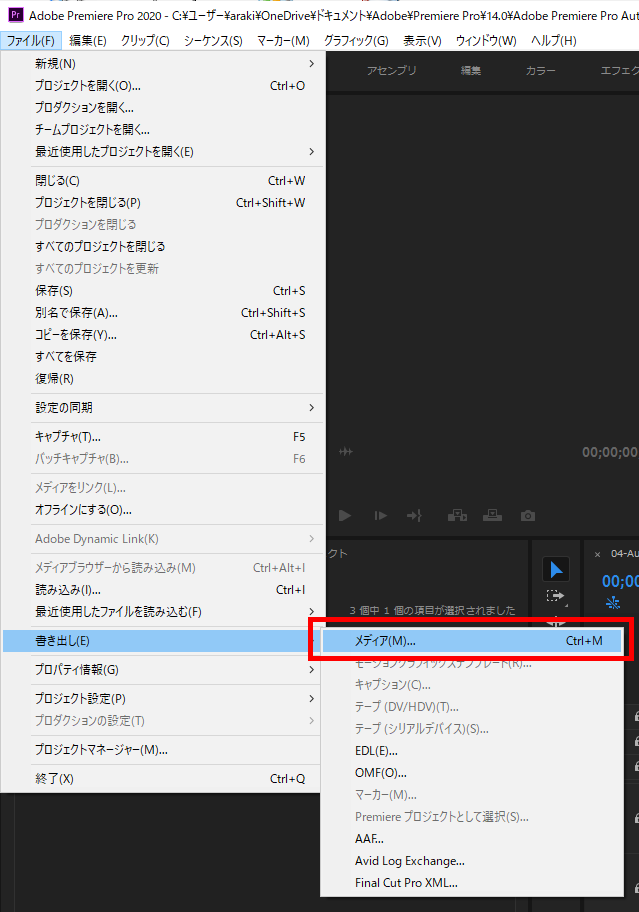
Task: Click the Insert icon in the monitor controls
Action: [458, 515]
